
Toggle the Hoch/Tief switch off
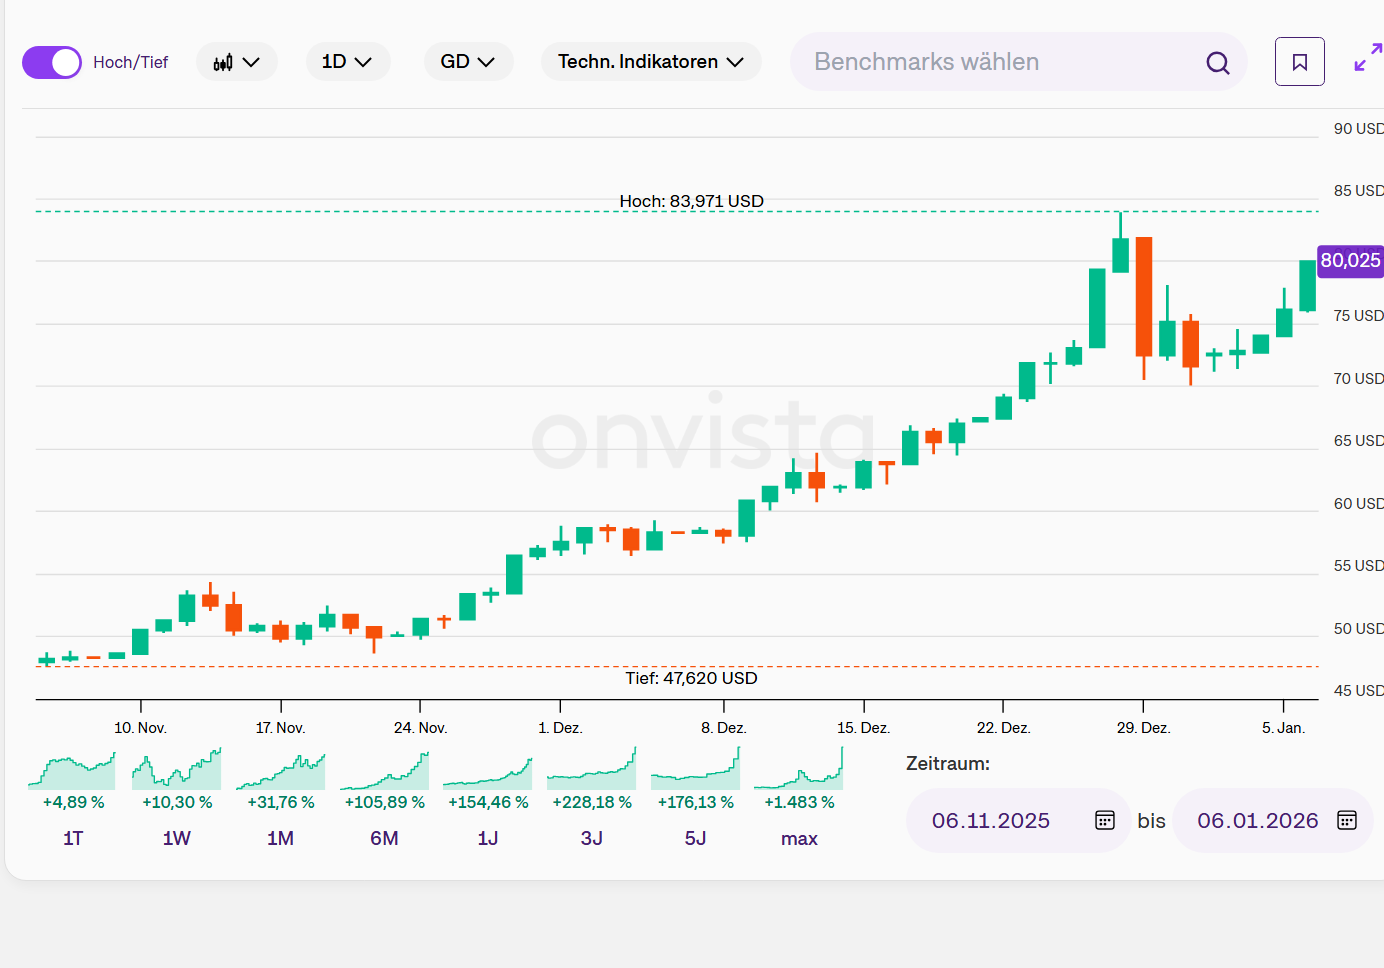(52, 62)
